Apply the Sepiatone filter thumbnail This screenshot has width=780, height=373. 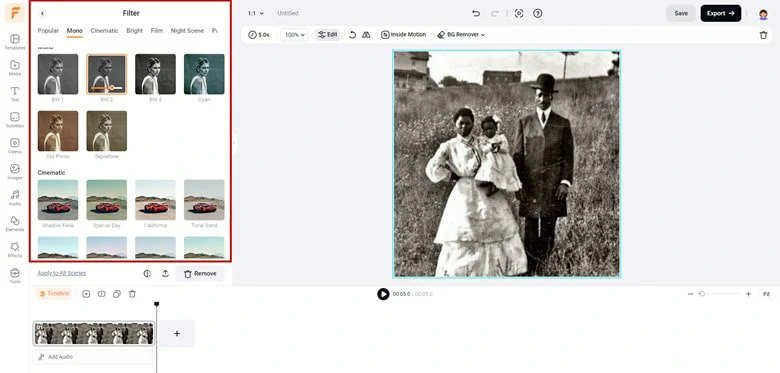coord(106,131)
